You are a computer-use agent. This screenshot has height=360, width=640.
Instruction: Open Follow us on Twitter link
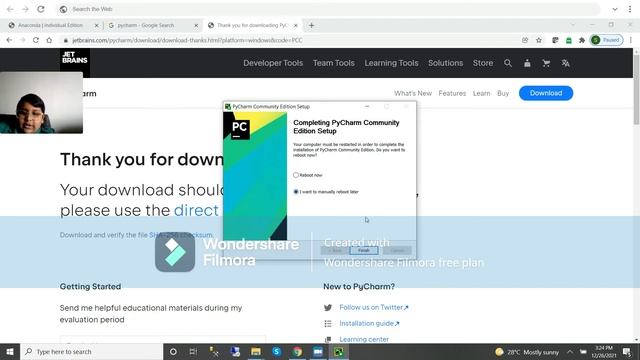pyautogui.click(x=373, y=307)
